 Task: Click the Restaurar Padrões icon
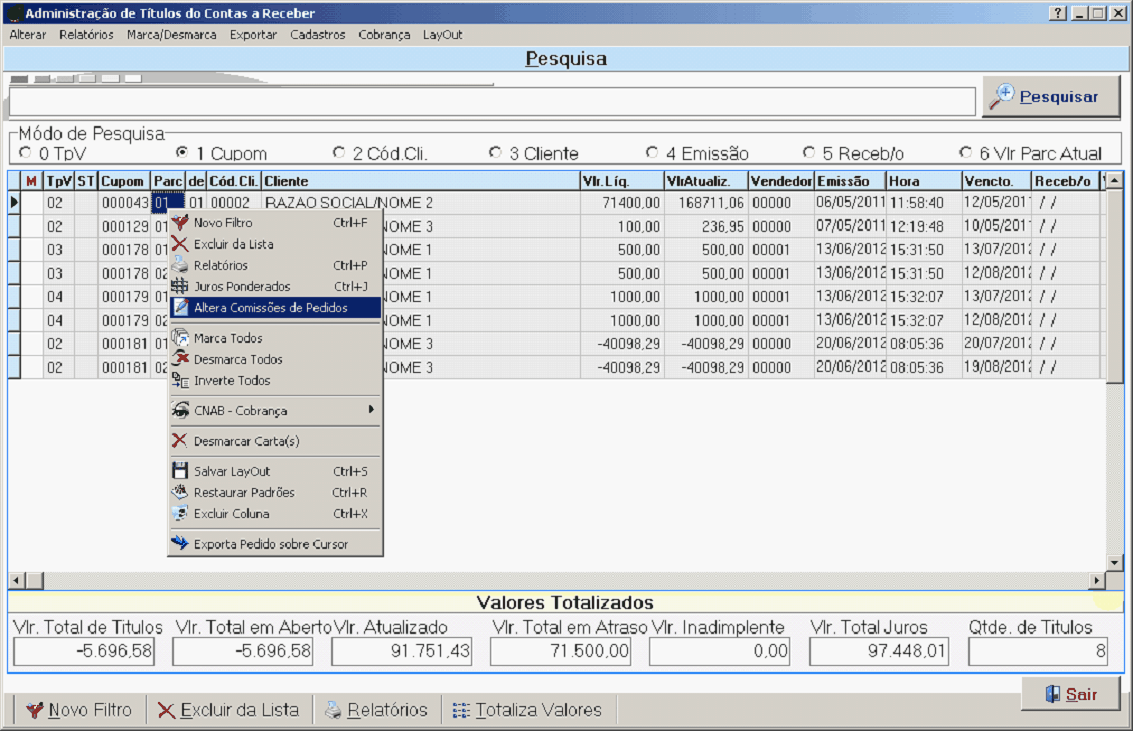click(x=180, y=492)
